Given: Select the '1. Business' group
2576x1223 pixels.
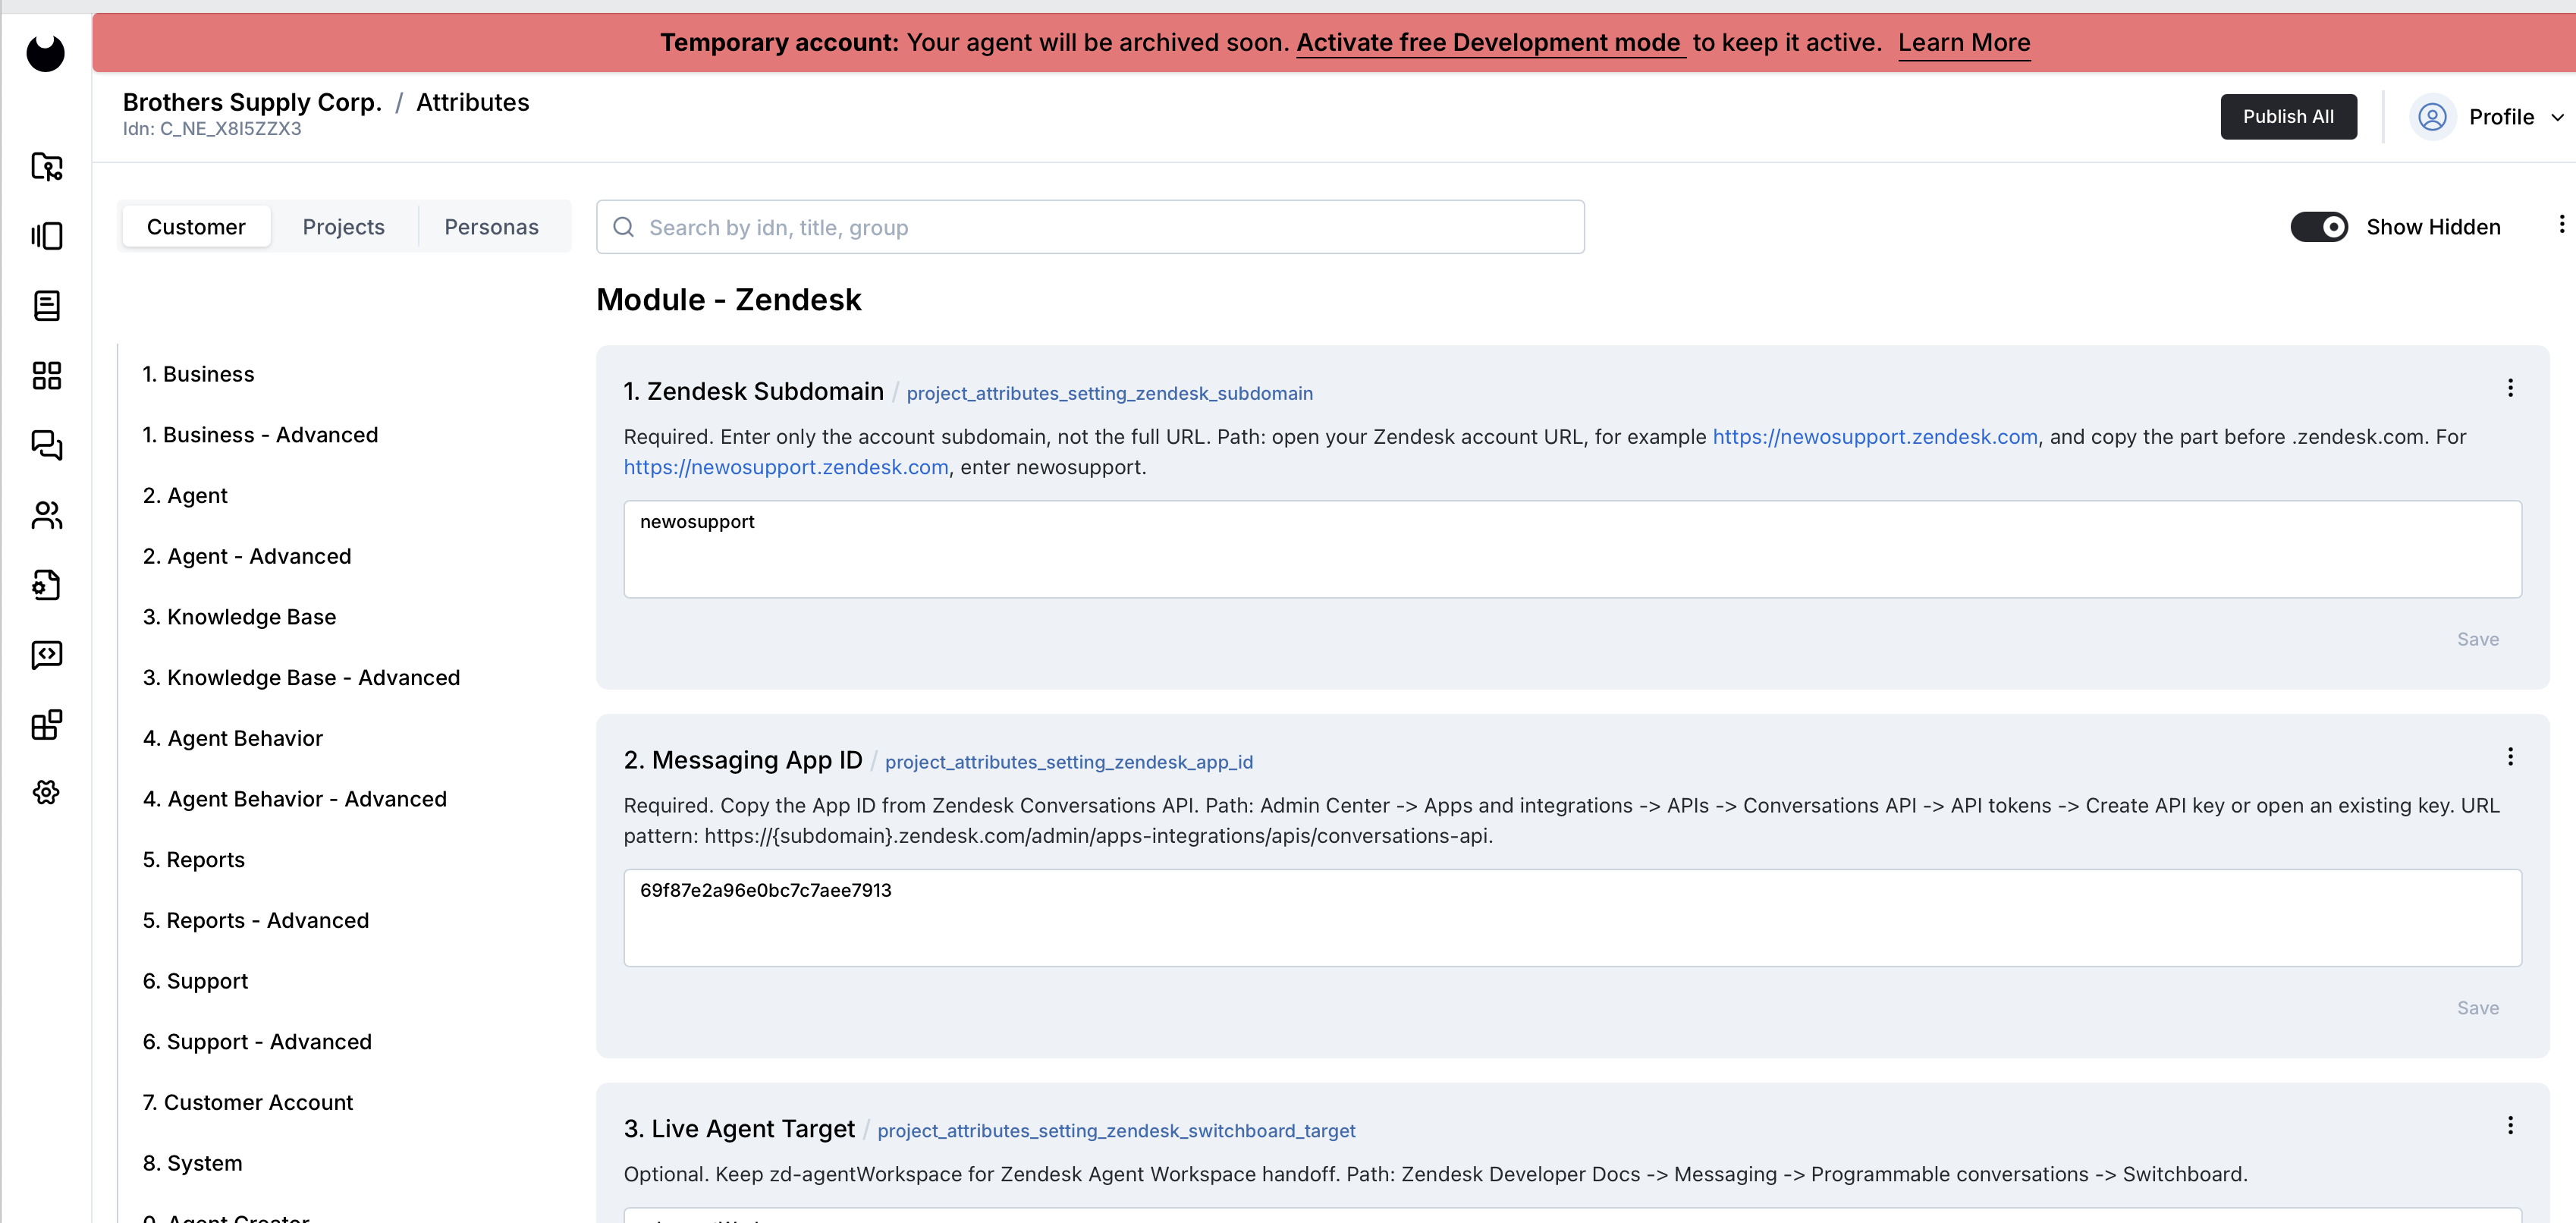Looking at the screenshot, I should 198,374.
